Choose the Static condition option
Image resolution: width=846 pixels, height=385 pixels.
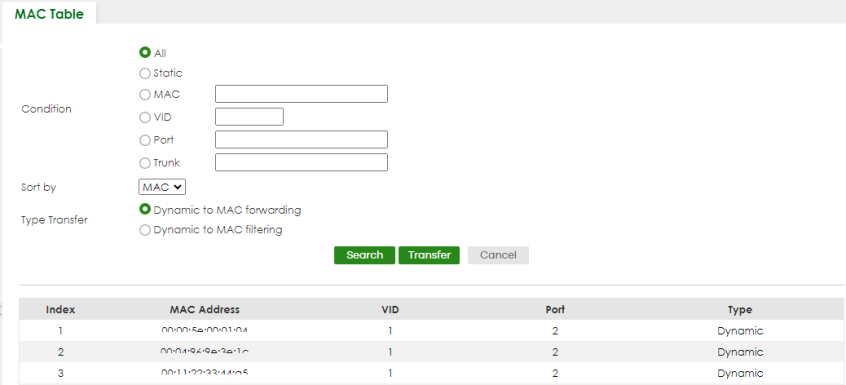coord(145,73)
